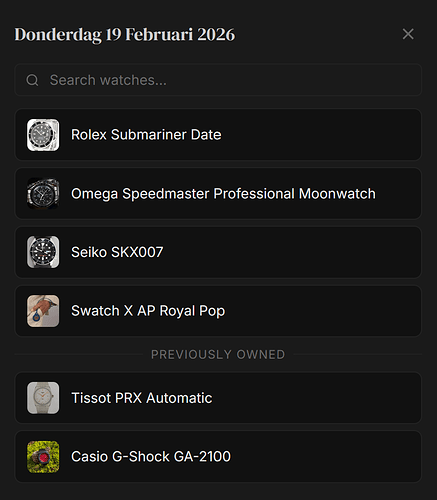Focus the Search watches input field

point(218,80)
